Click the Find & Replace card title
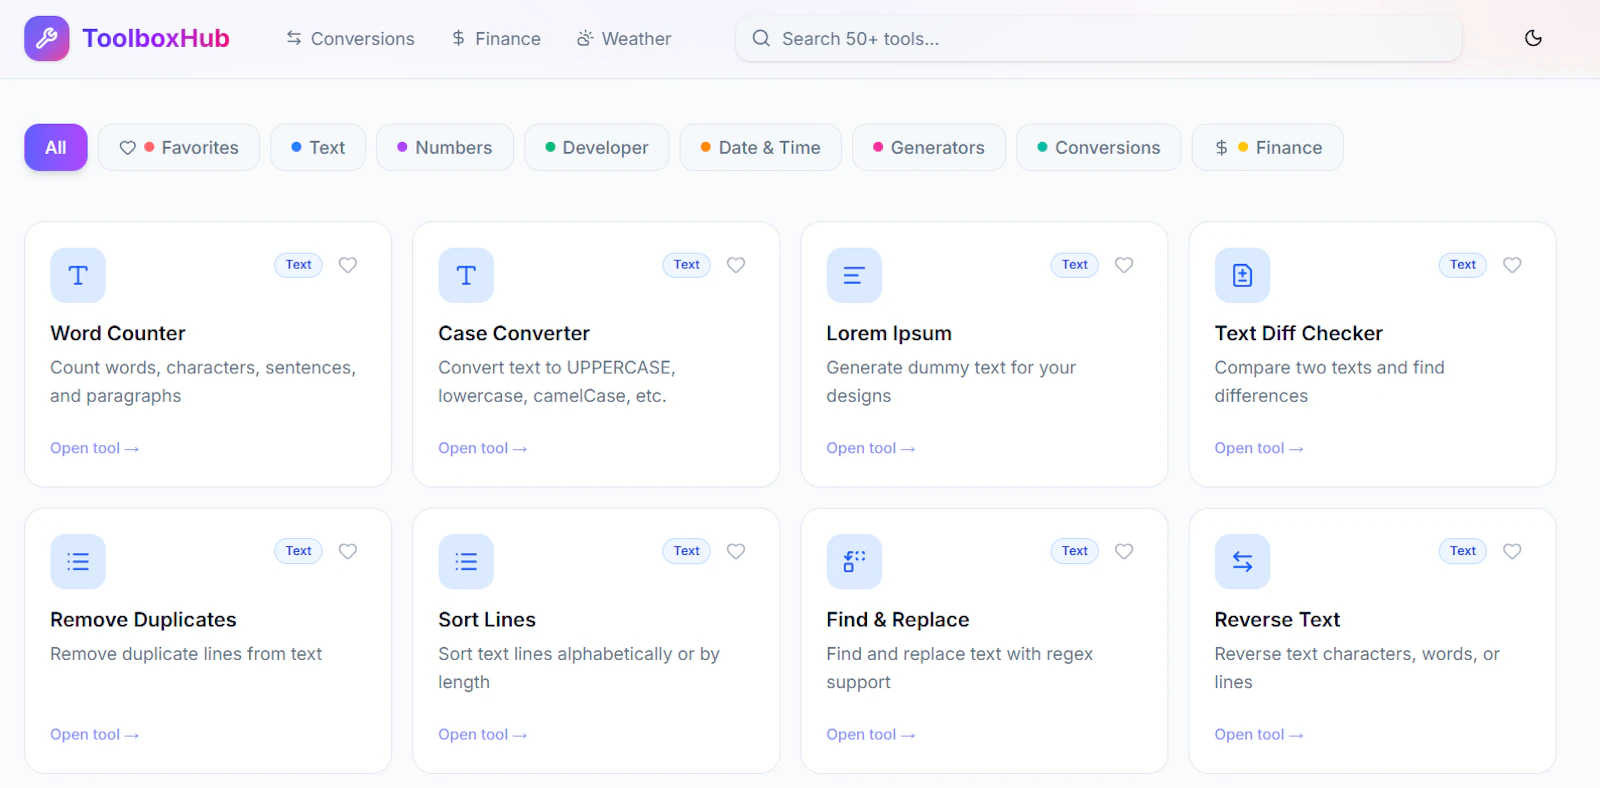This screenshot has height=788, width=1600. tap(898, 619)
